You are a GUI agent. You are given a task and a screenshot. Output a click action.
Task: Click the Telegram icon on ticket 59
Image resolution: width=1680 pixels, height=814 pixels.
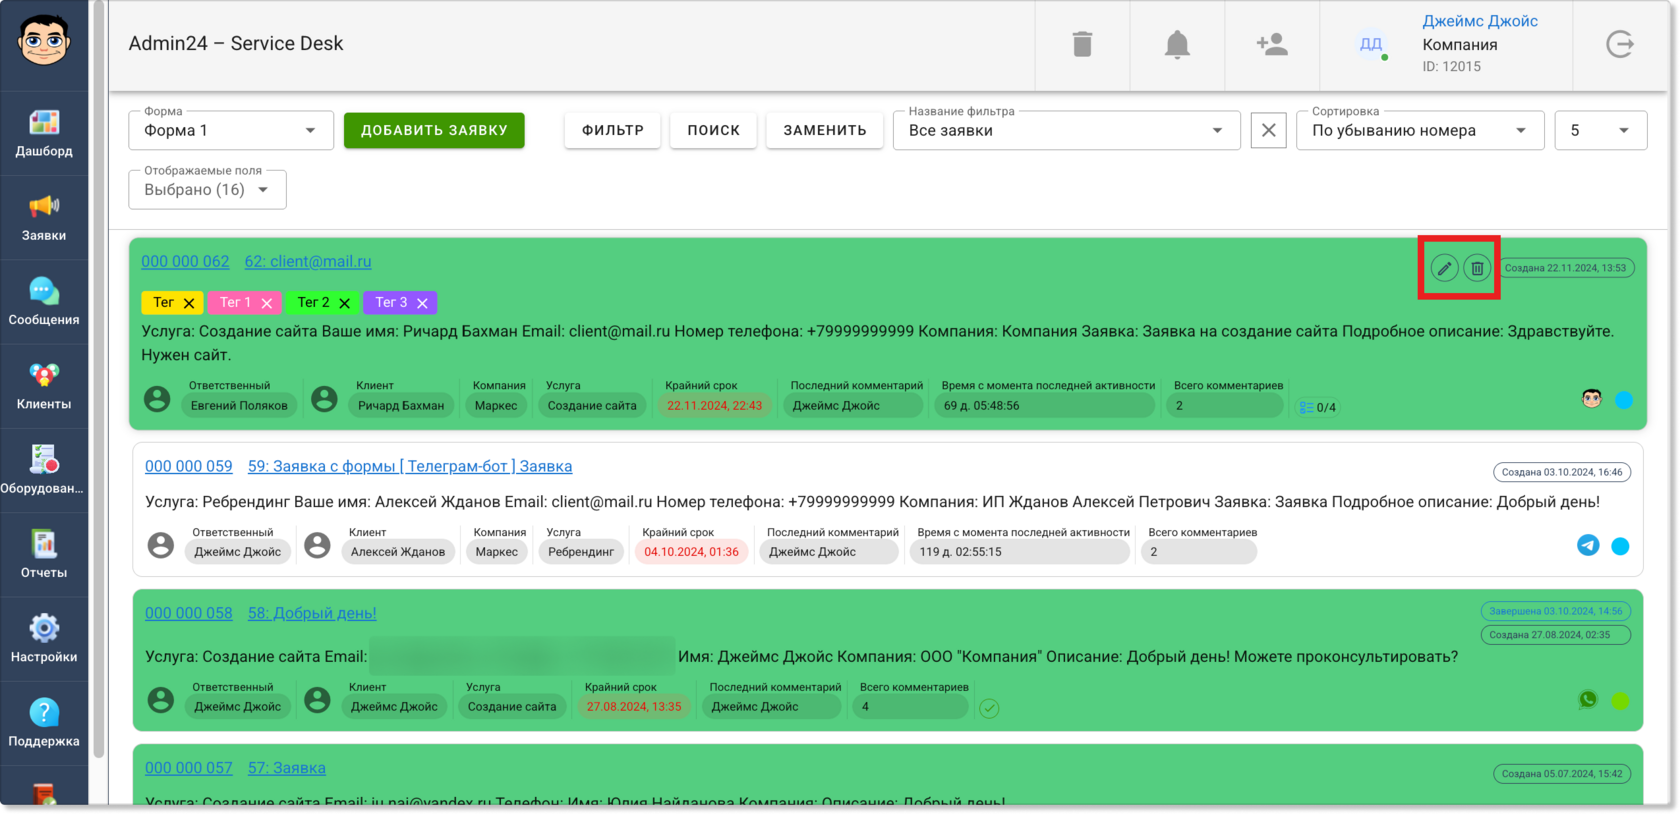1588,545
